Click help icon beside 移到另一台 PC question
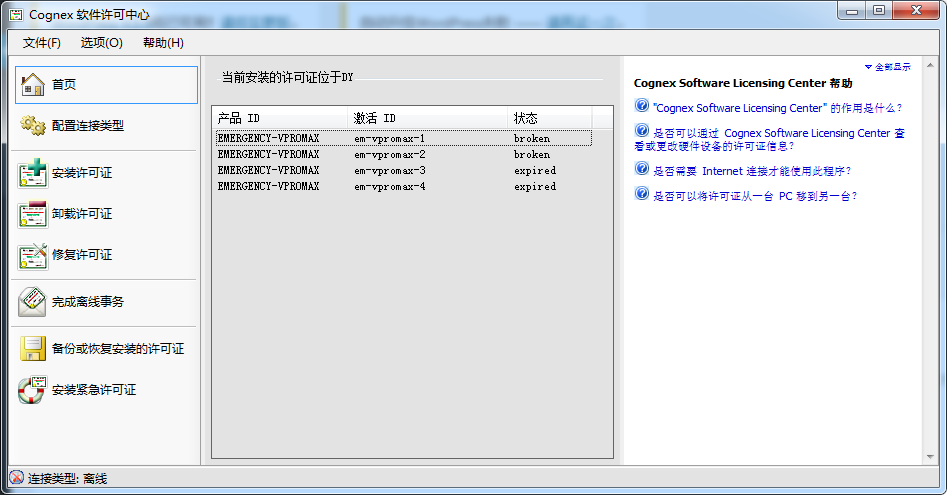This screenshot has height=495, width=947. [x=642, y=194]
